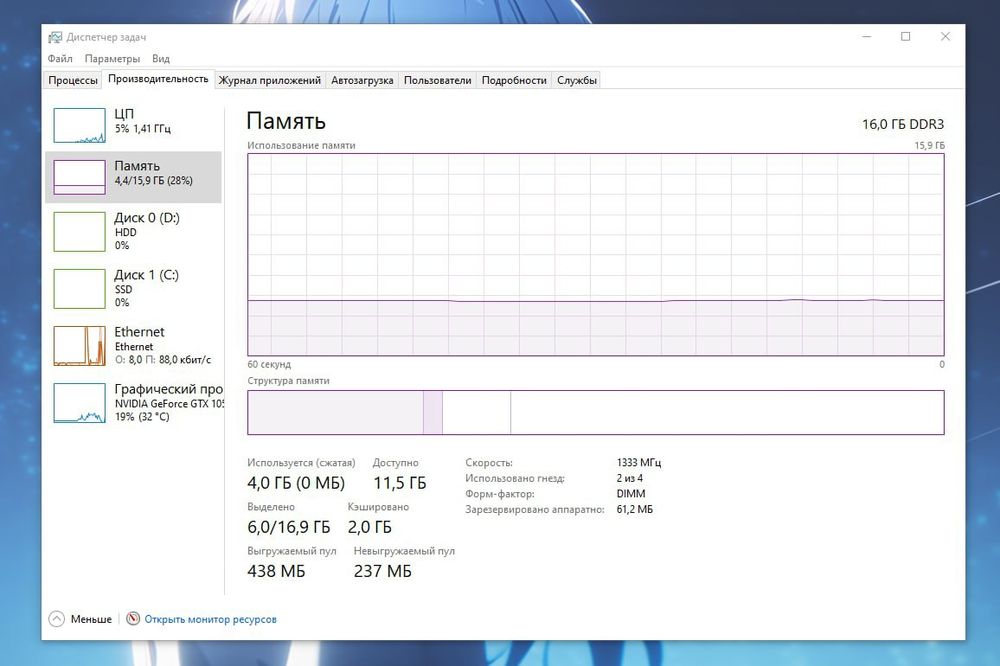Image resolution: width=1000 pixels, height=666 pixels.
Task: Switch to the Процессы tab
Action: click(x=73, y=80)
